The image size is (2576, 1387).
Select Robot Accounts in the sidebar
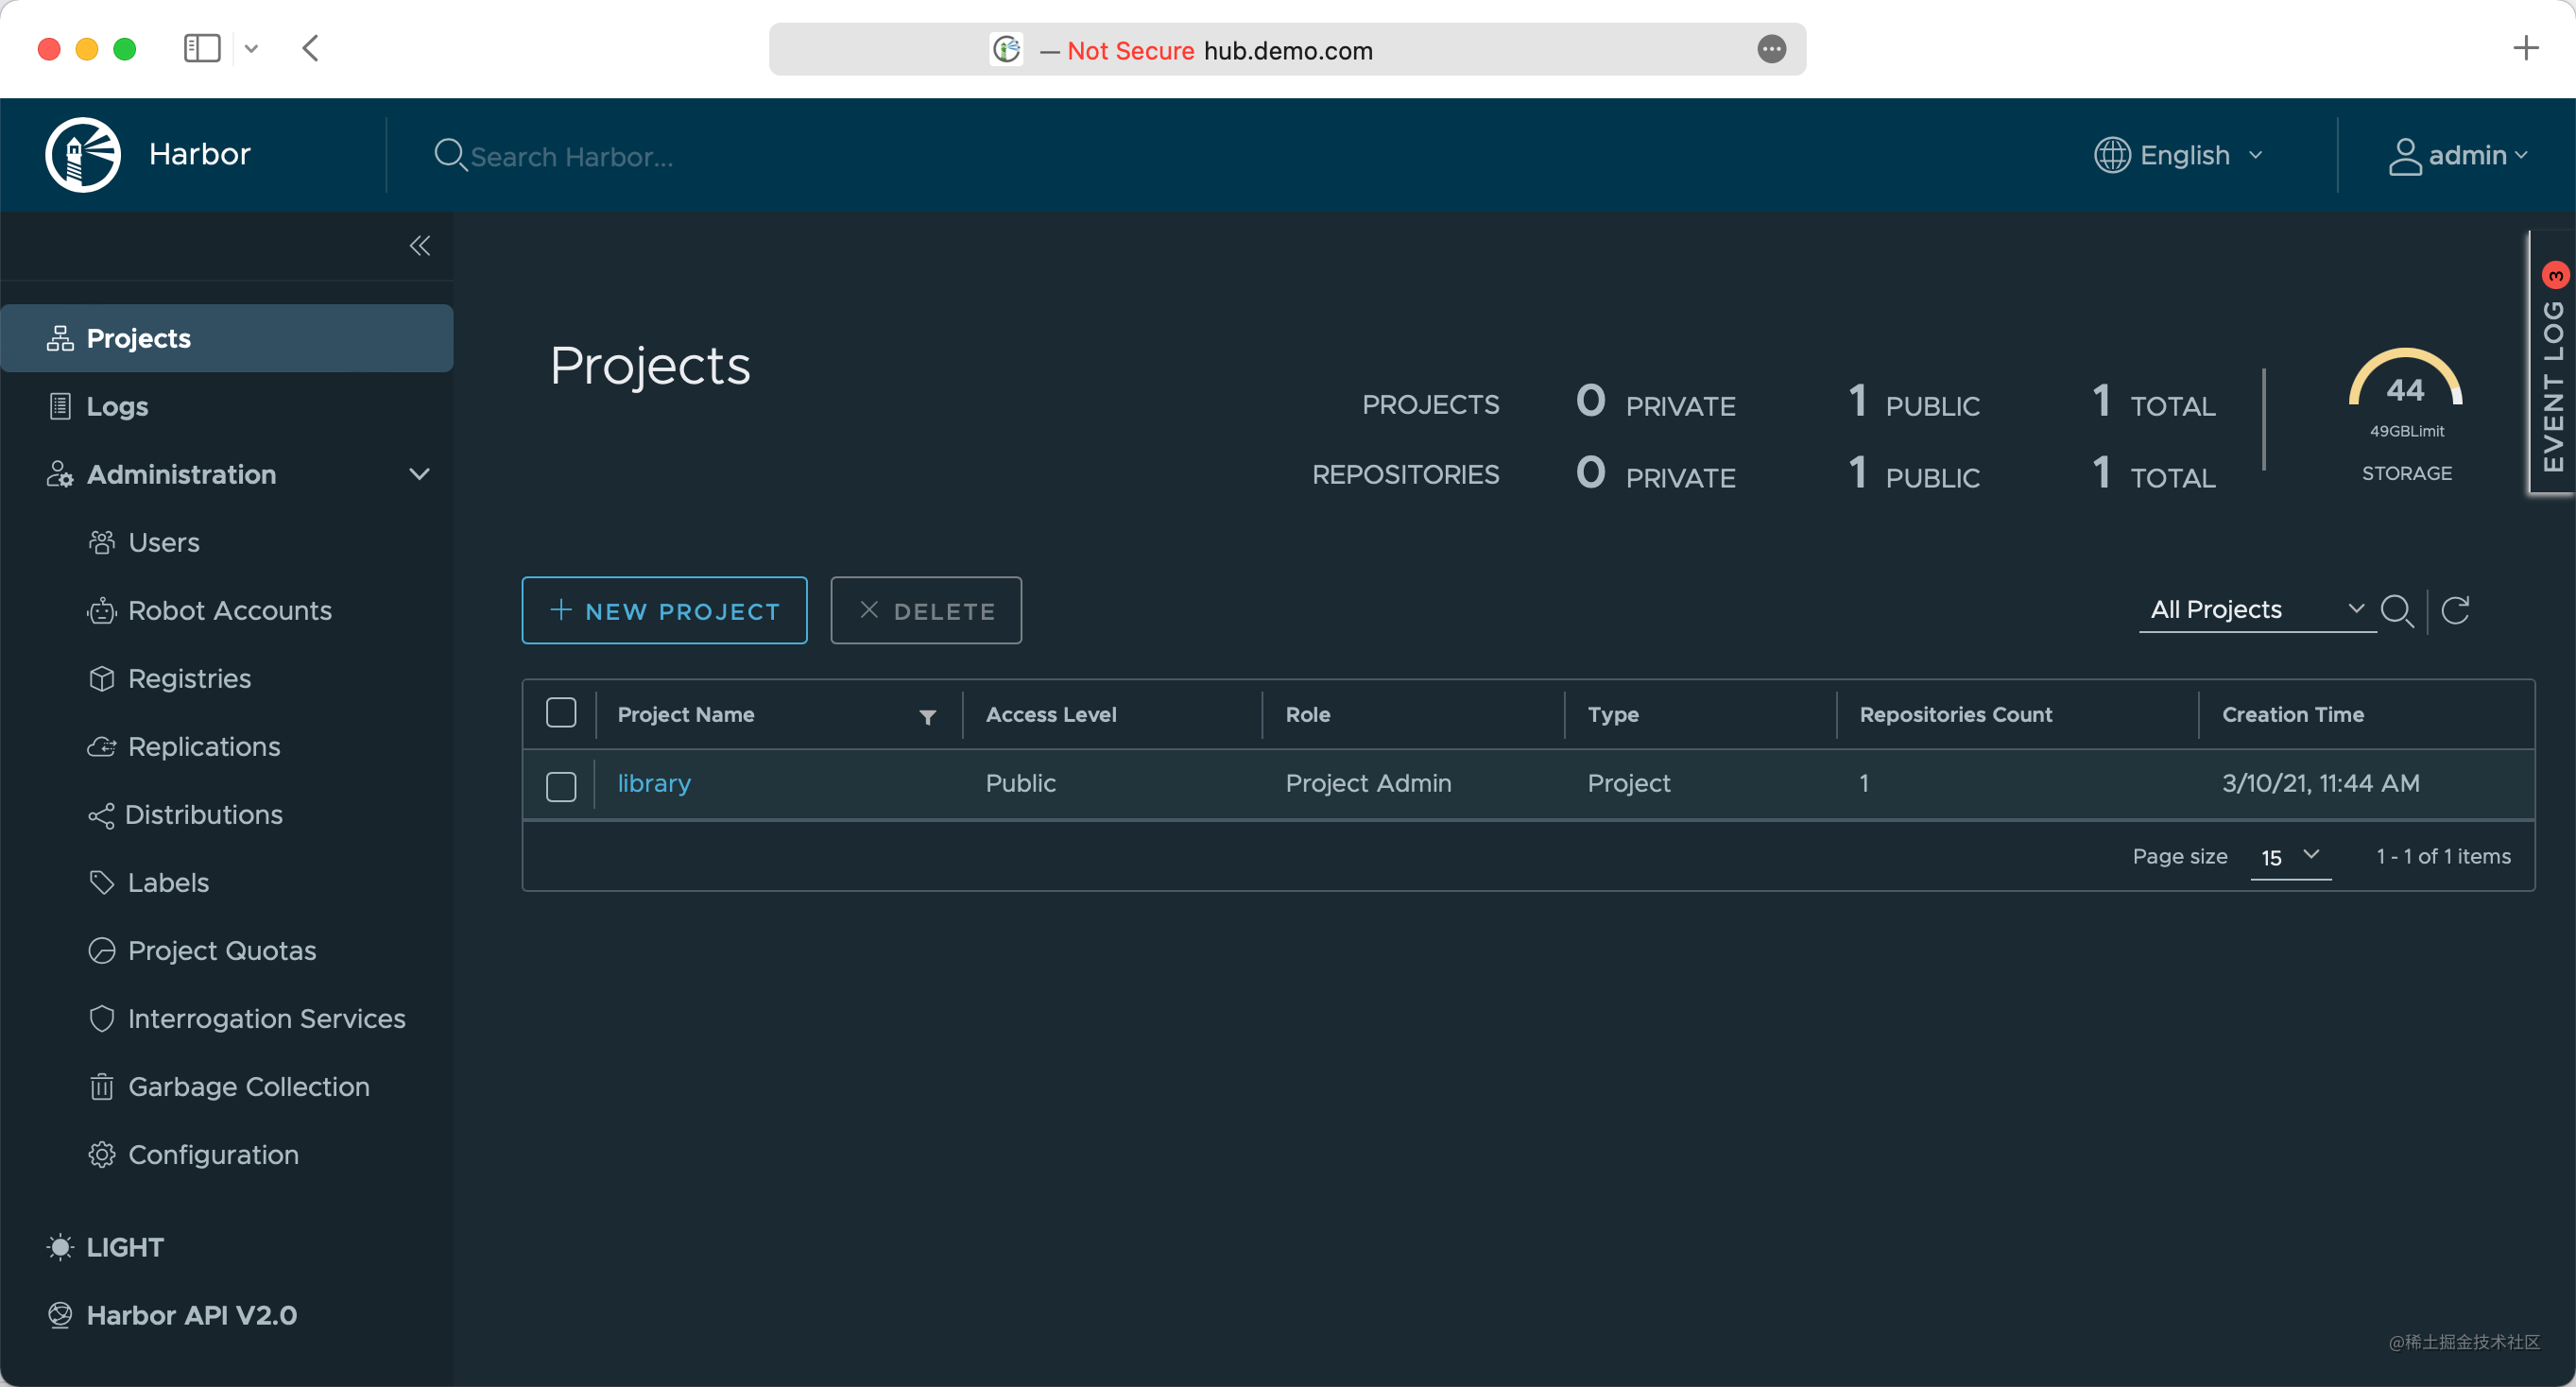[x=229, y=610]
